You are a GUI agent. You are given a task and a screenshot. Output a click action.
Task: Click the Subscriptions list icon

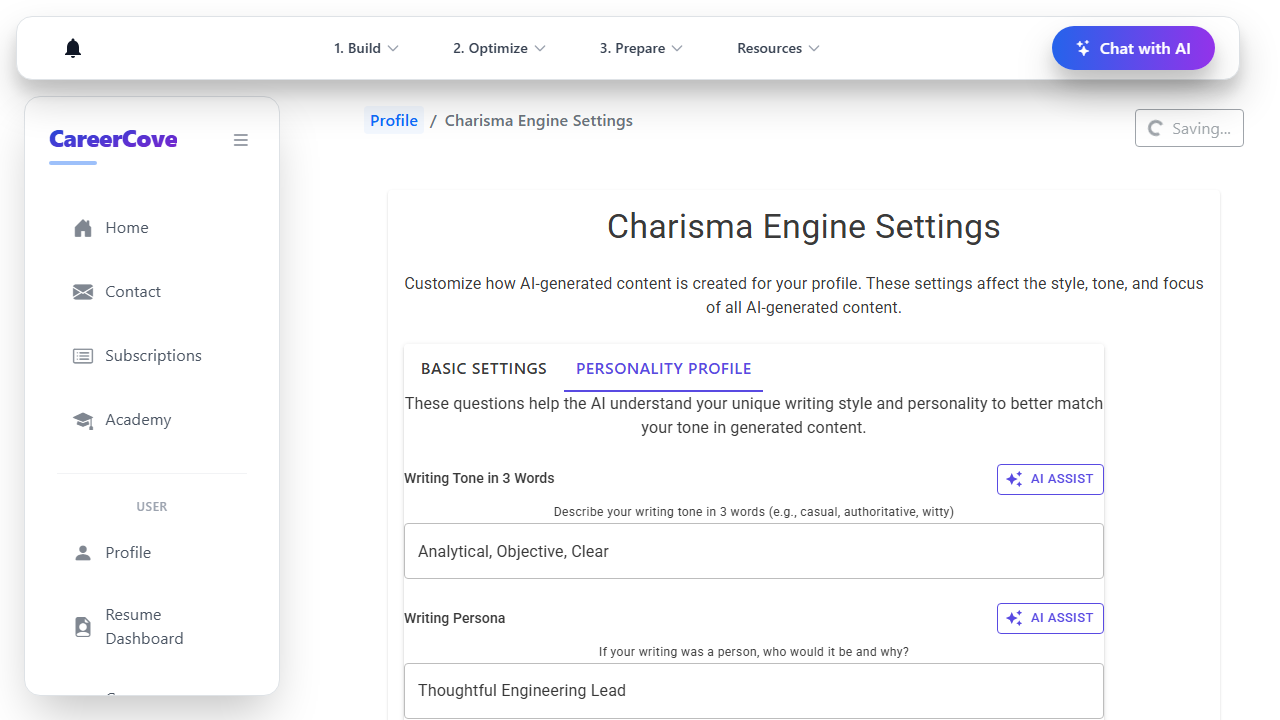tap(83, 356)
